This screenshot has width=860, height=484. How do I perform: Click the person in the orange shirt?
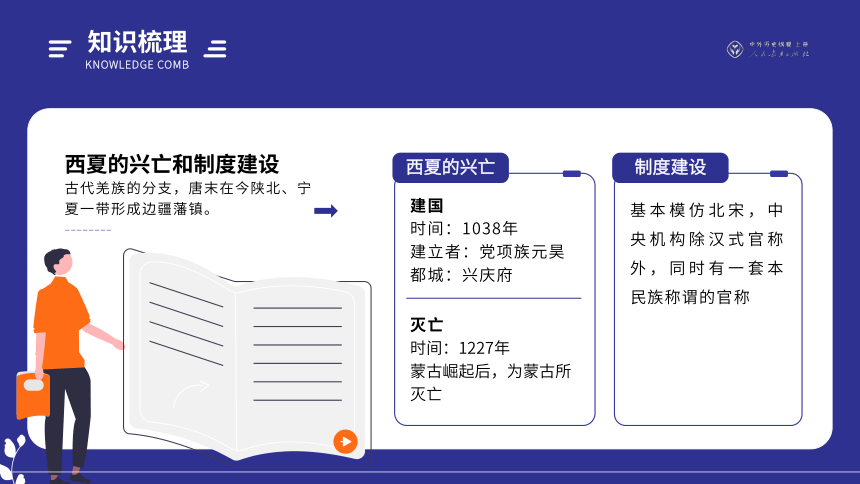[69, 365]
